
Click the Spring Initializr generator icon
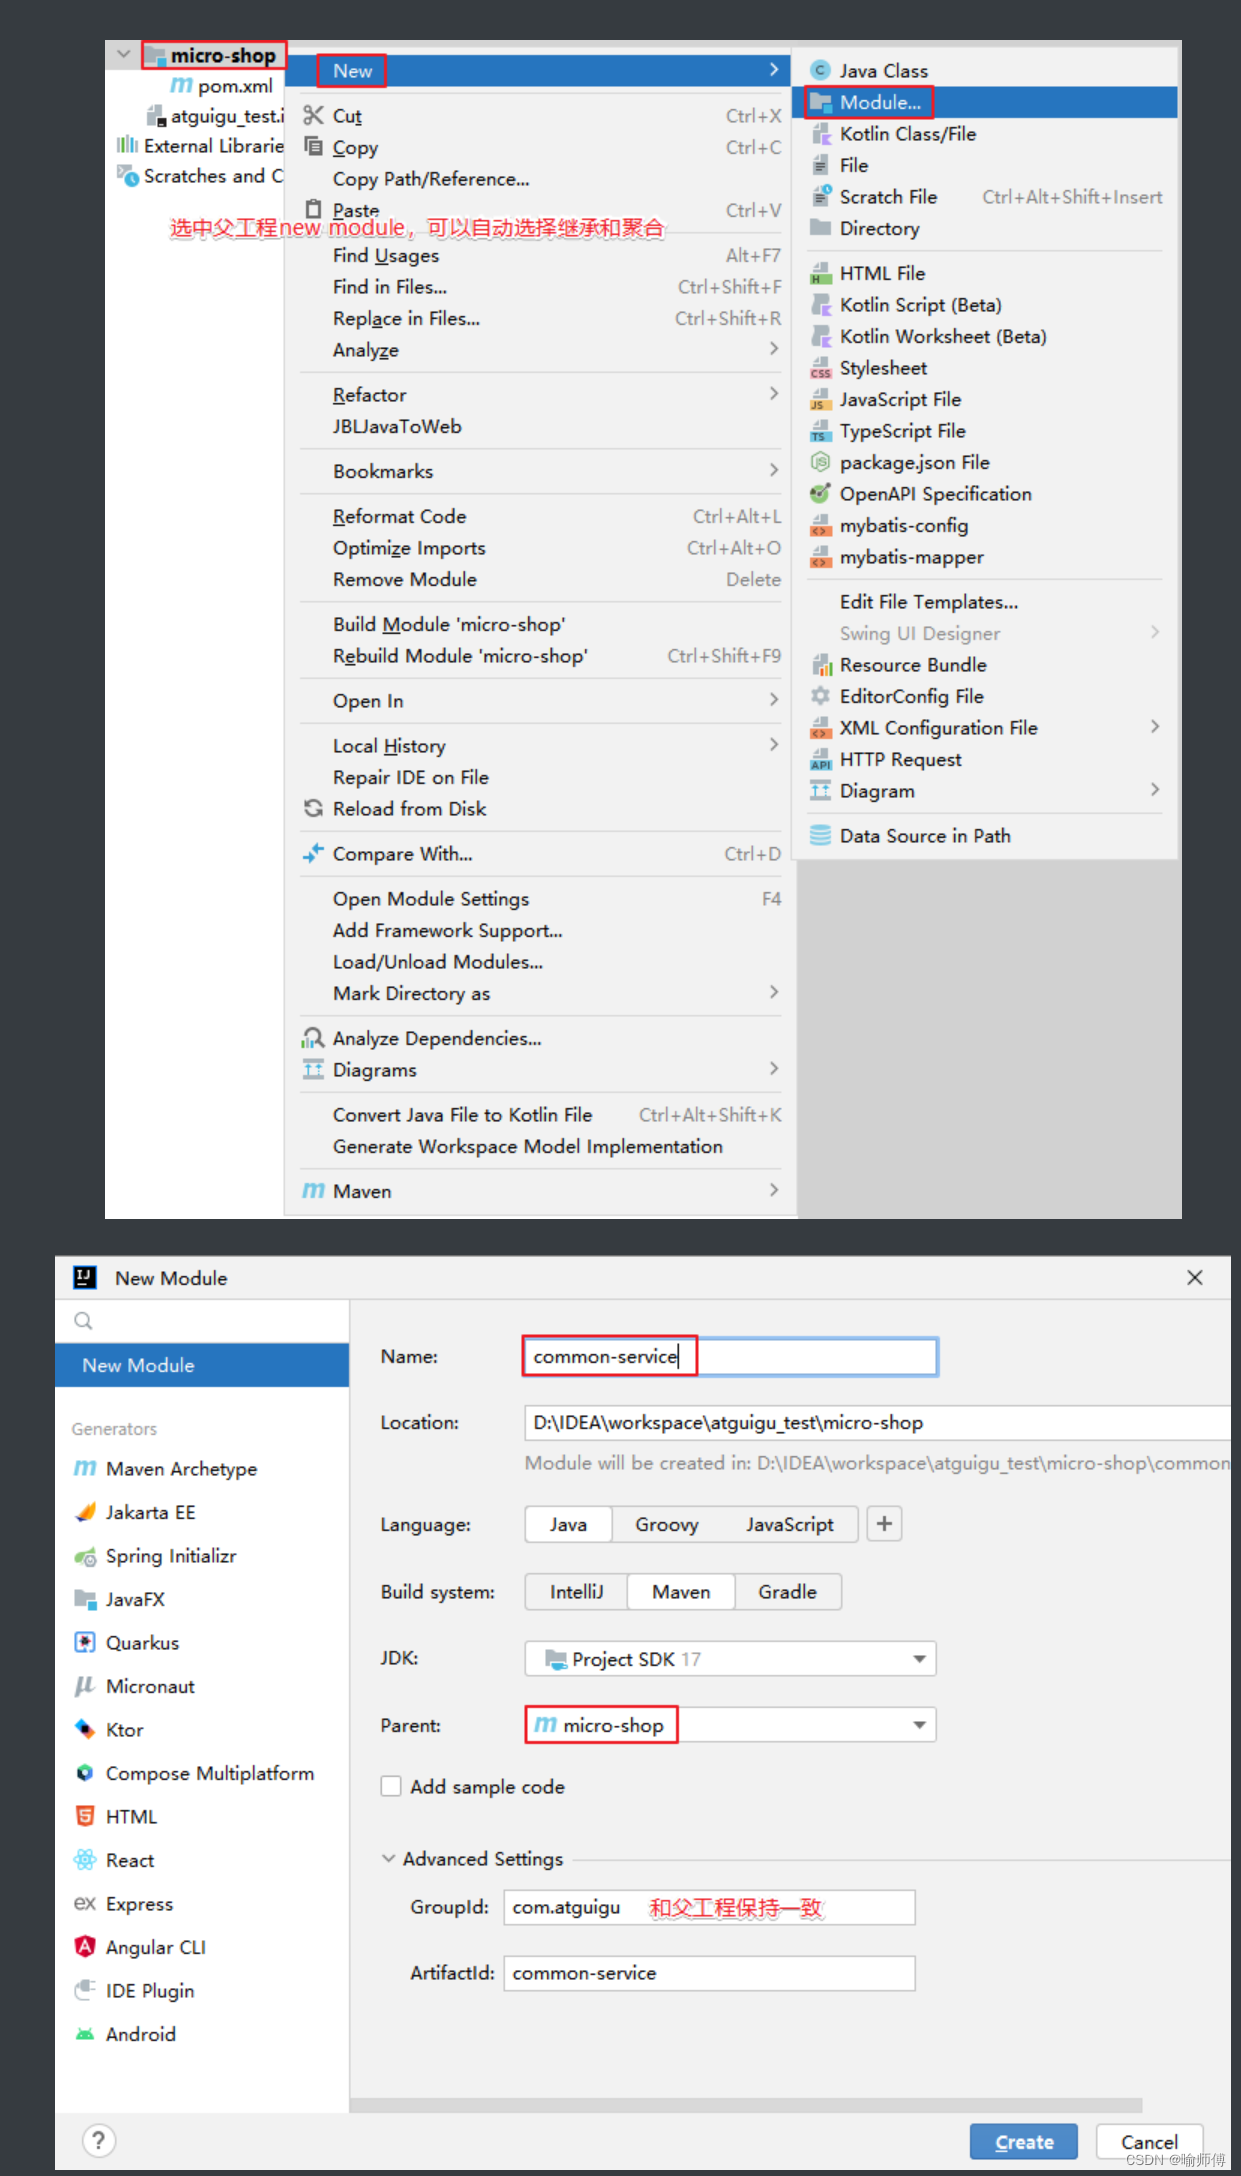[85, 1556]
